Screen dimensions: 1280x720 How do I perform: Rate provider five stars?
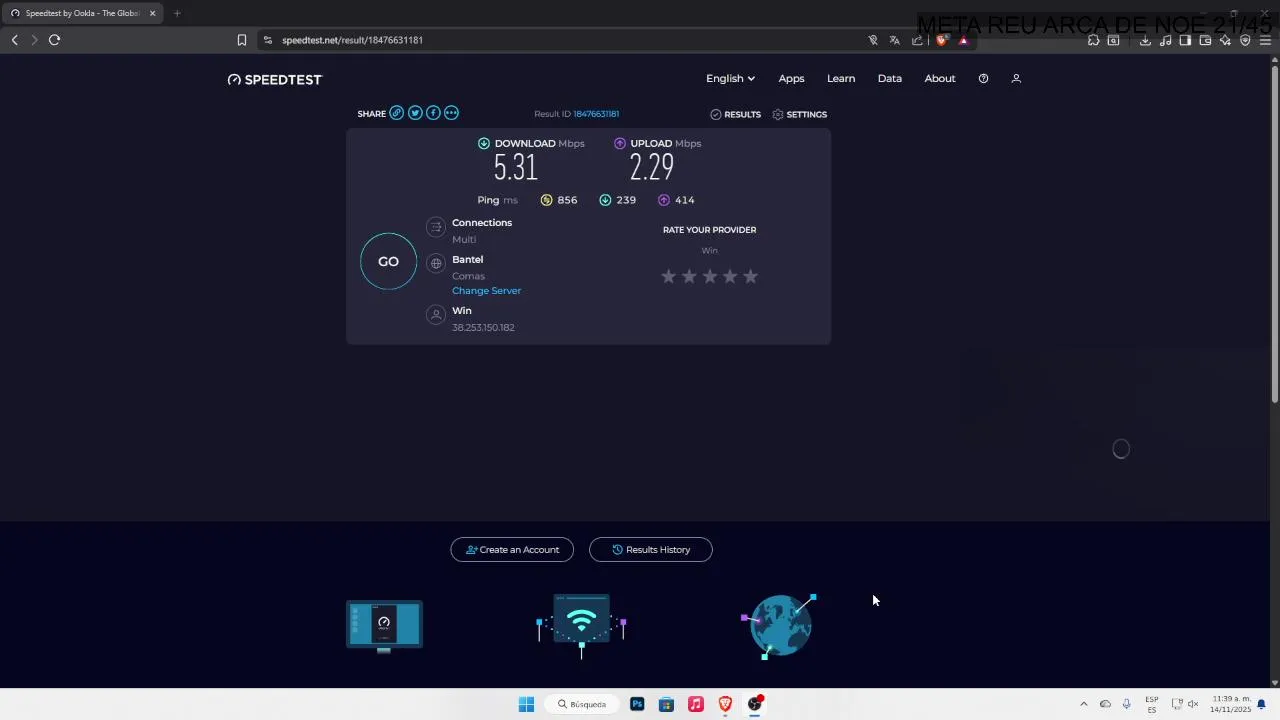[x=750, y=276]
